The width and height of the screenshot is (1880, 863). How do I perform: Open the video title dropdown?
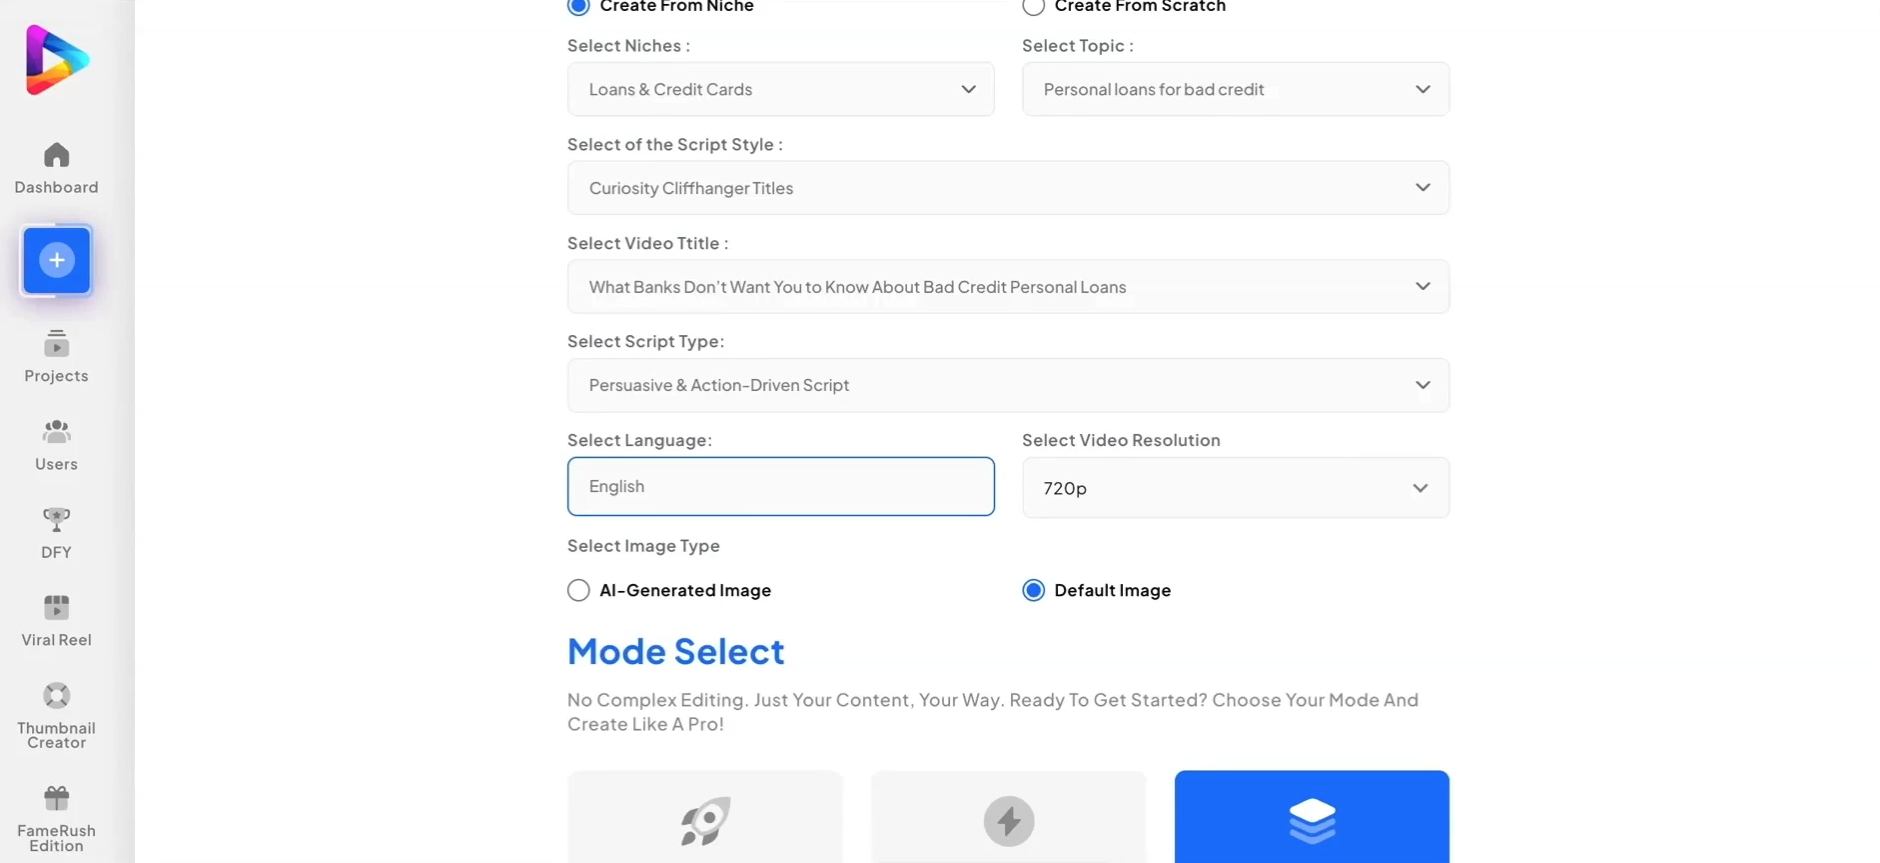[x=1008, y=287]
